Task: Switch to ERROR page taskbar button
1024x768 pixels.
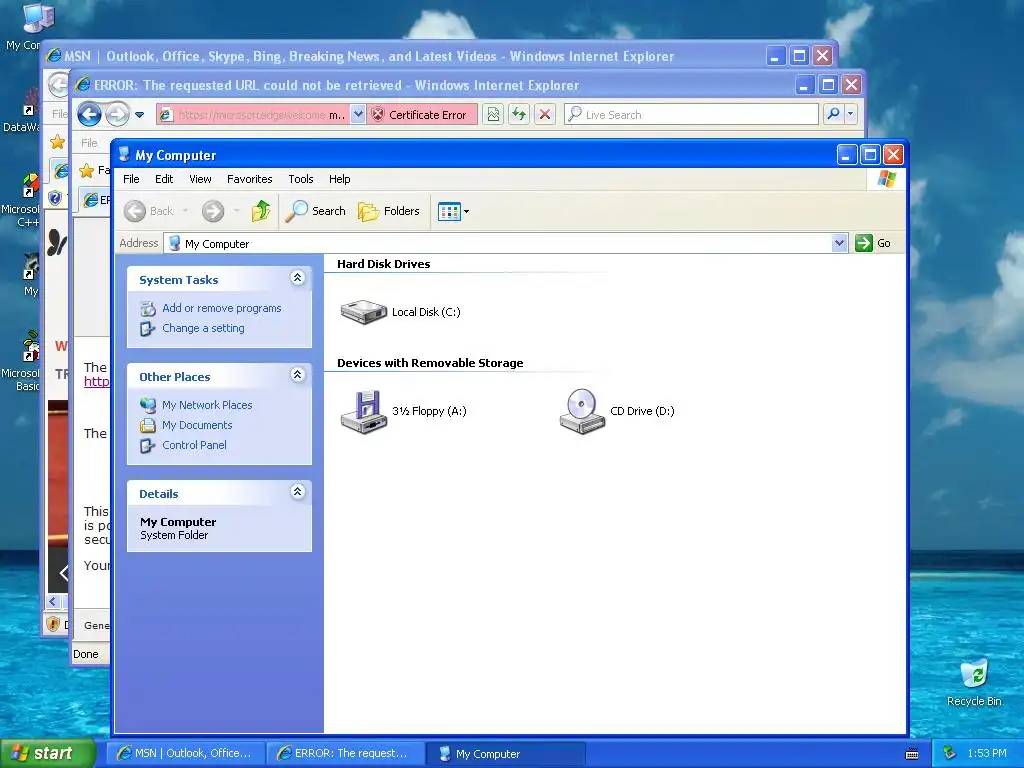Action: tap(345, 754)
